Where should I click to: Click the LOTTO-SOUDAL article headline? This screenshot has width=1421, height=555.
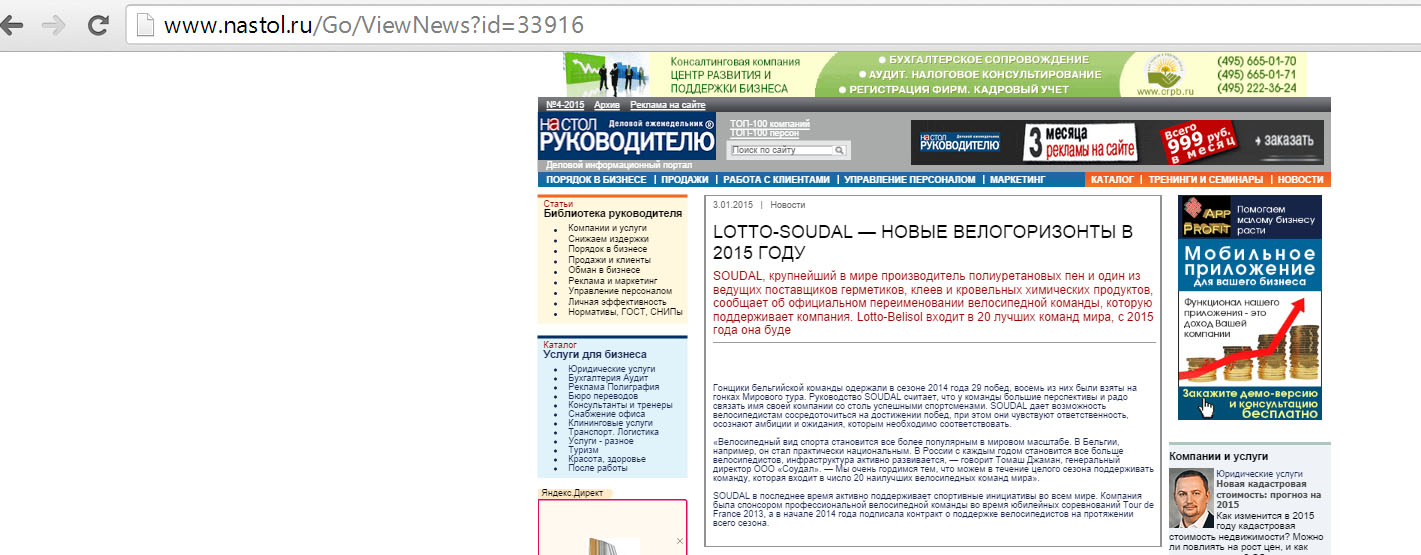pos(923,242)
